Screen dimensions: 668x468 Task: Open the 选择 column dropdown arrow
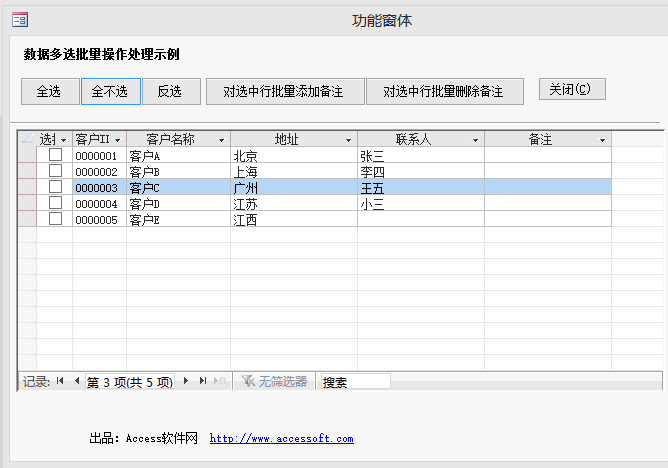tap(64, 140)
